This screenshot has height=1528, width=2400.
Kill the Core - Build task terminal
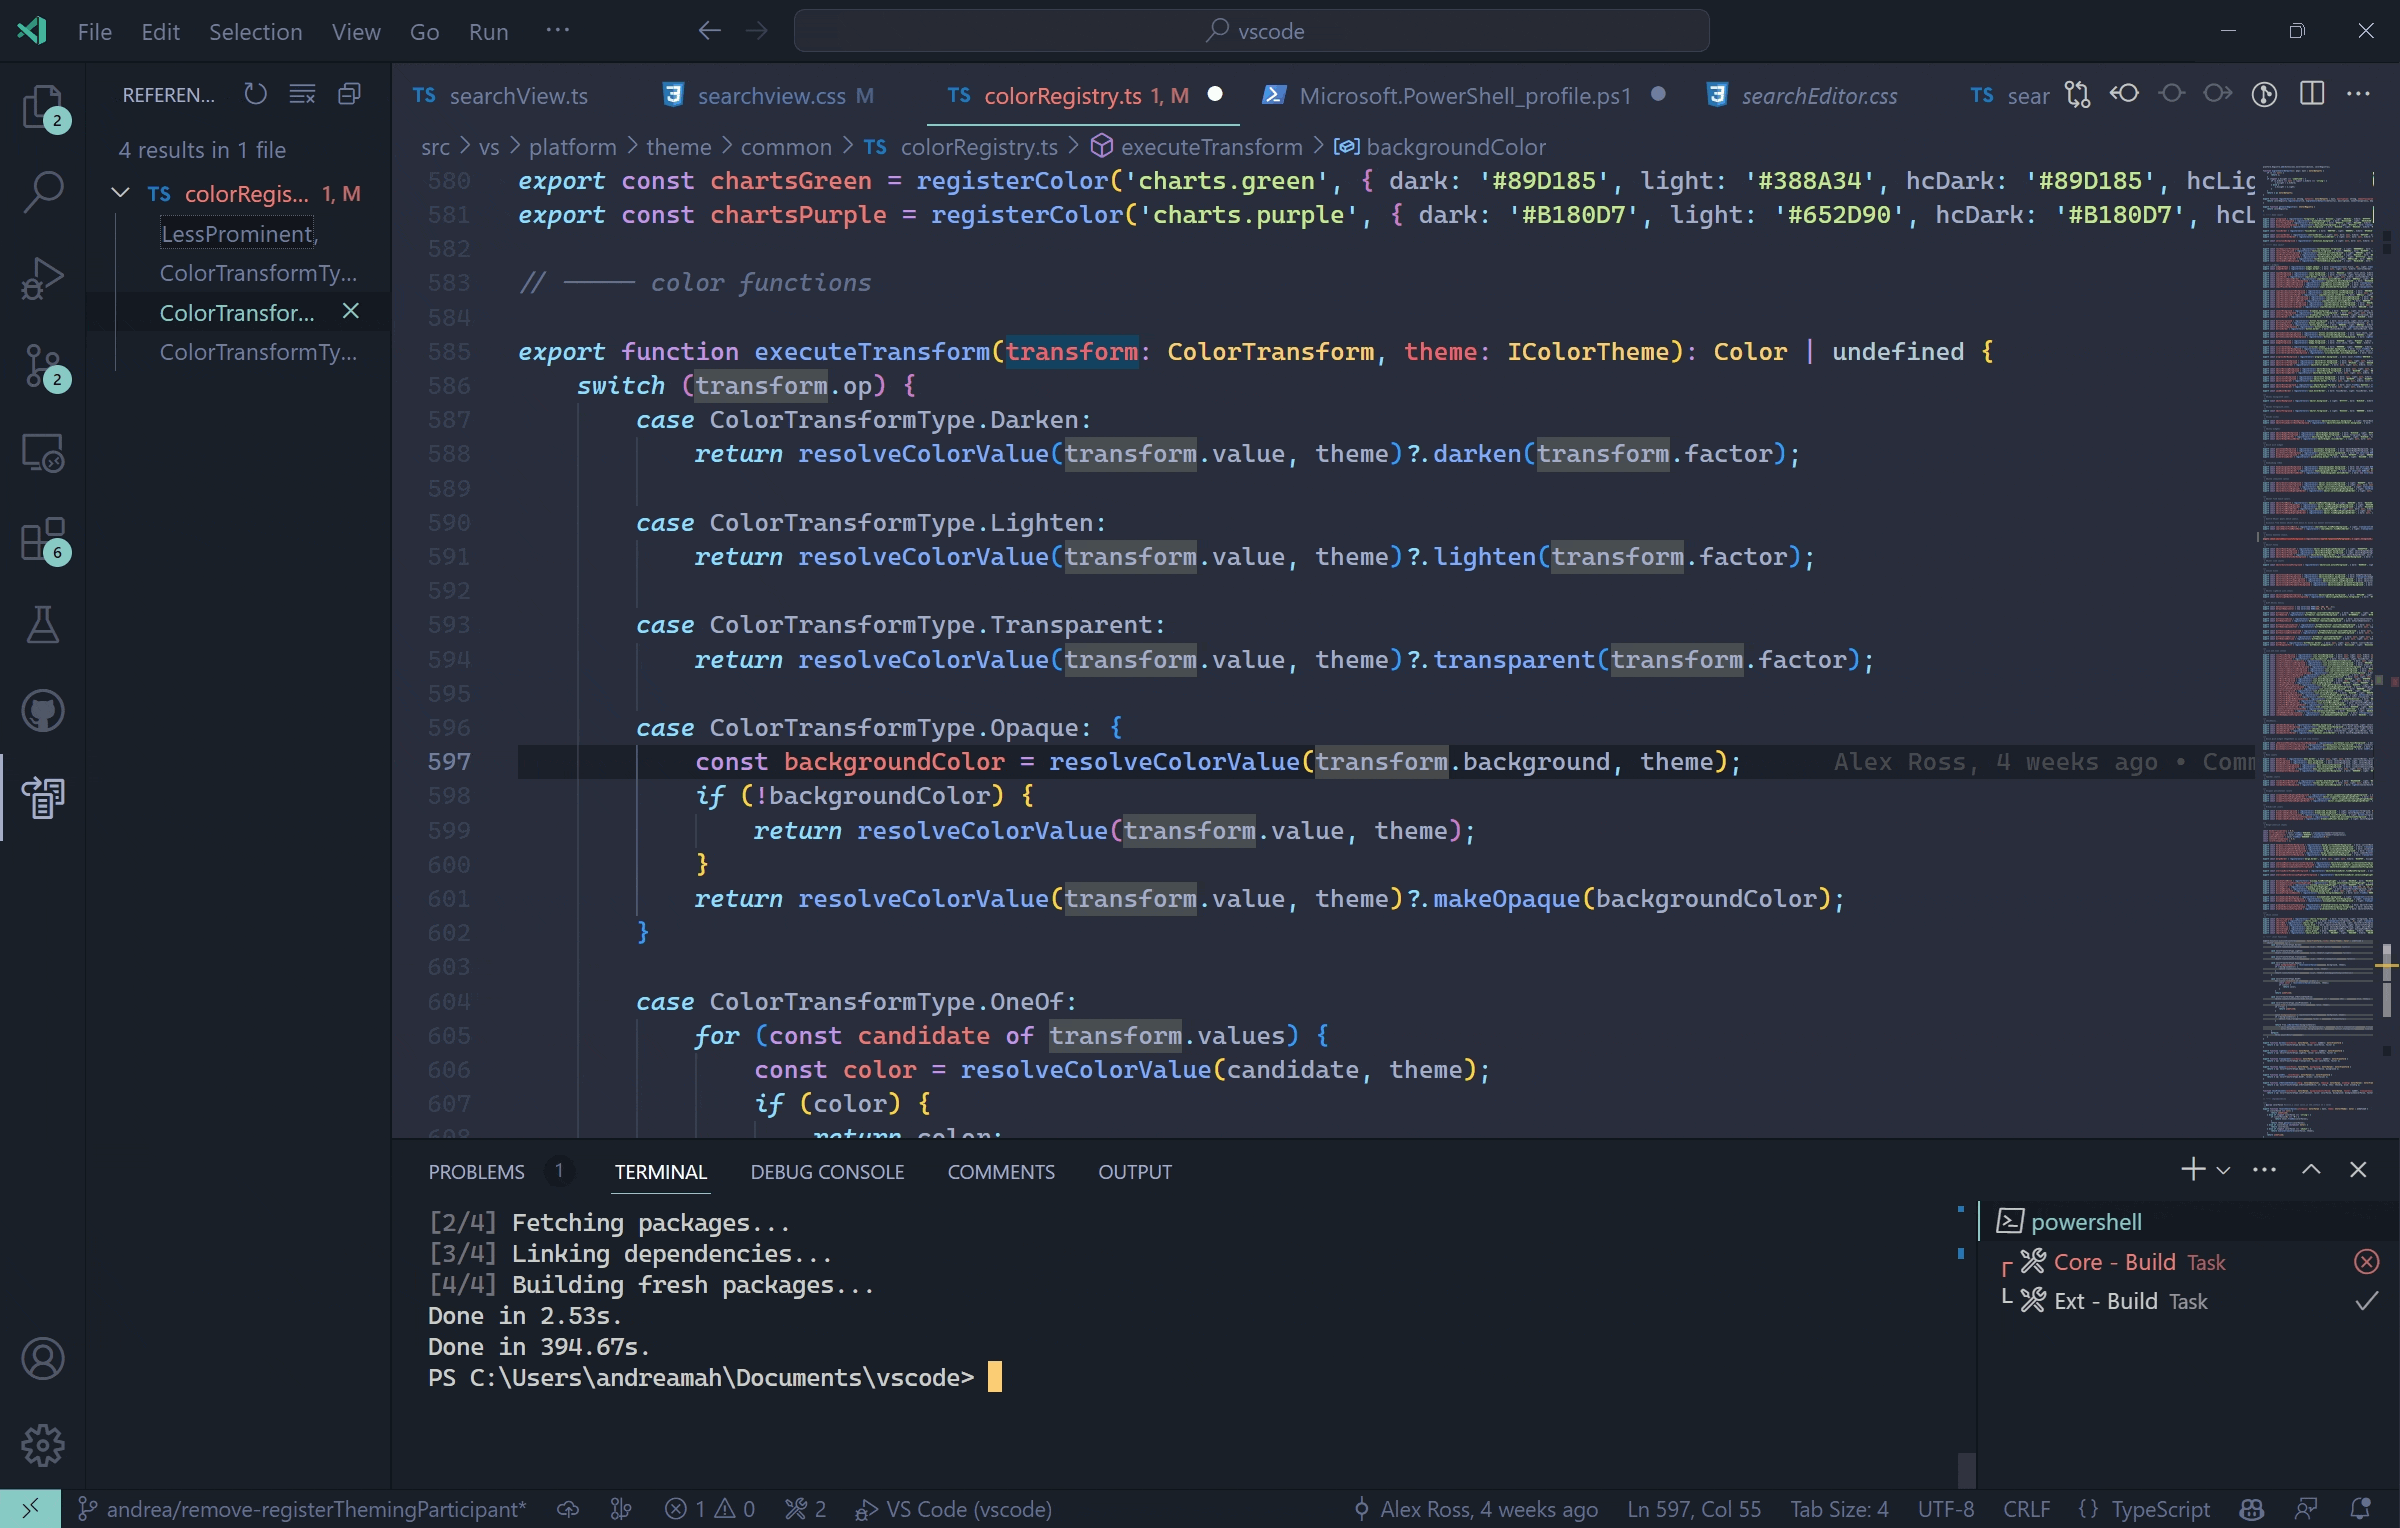pyautogui.click(x=2366, y=1261)
